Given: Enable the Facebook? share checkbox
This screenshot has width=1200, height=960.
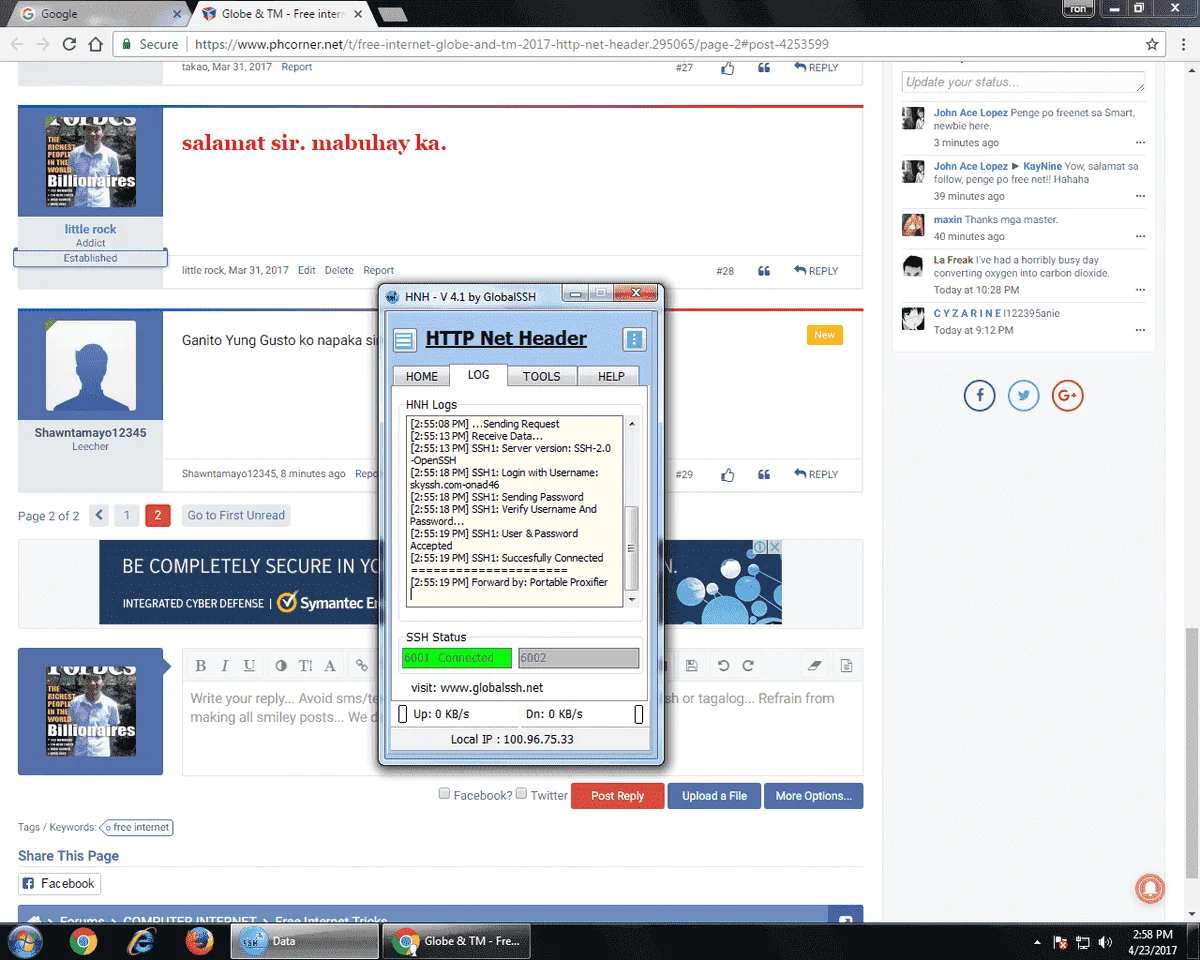Looking at the screenshot, I should coord(444,794).
